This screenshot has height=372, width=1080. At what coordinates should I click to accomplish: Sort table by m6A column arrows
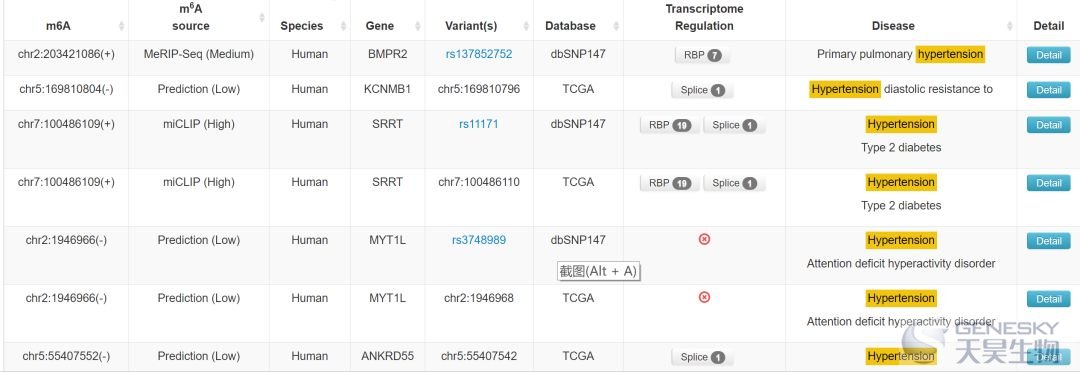click(x=121, y=26)
